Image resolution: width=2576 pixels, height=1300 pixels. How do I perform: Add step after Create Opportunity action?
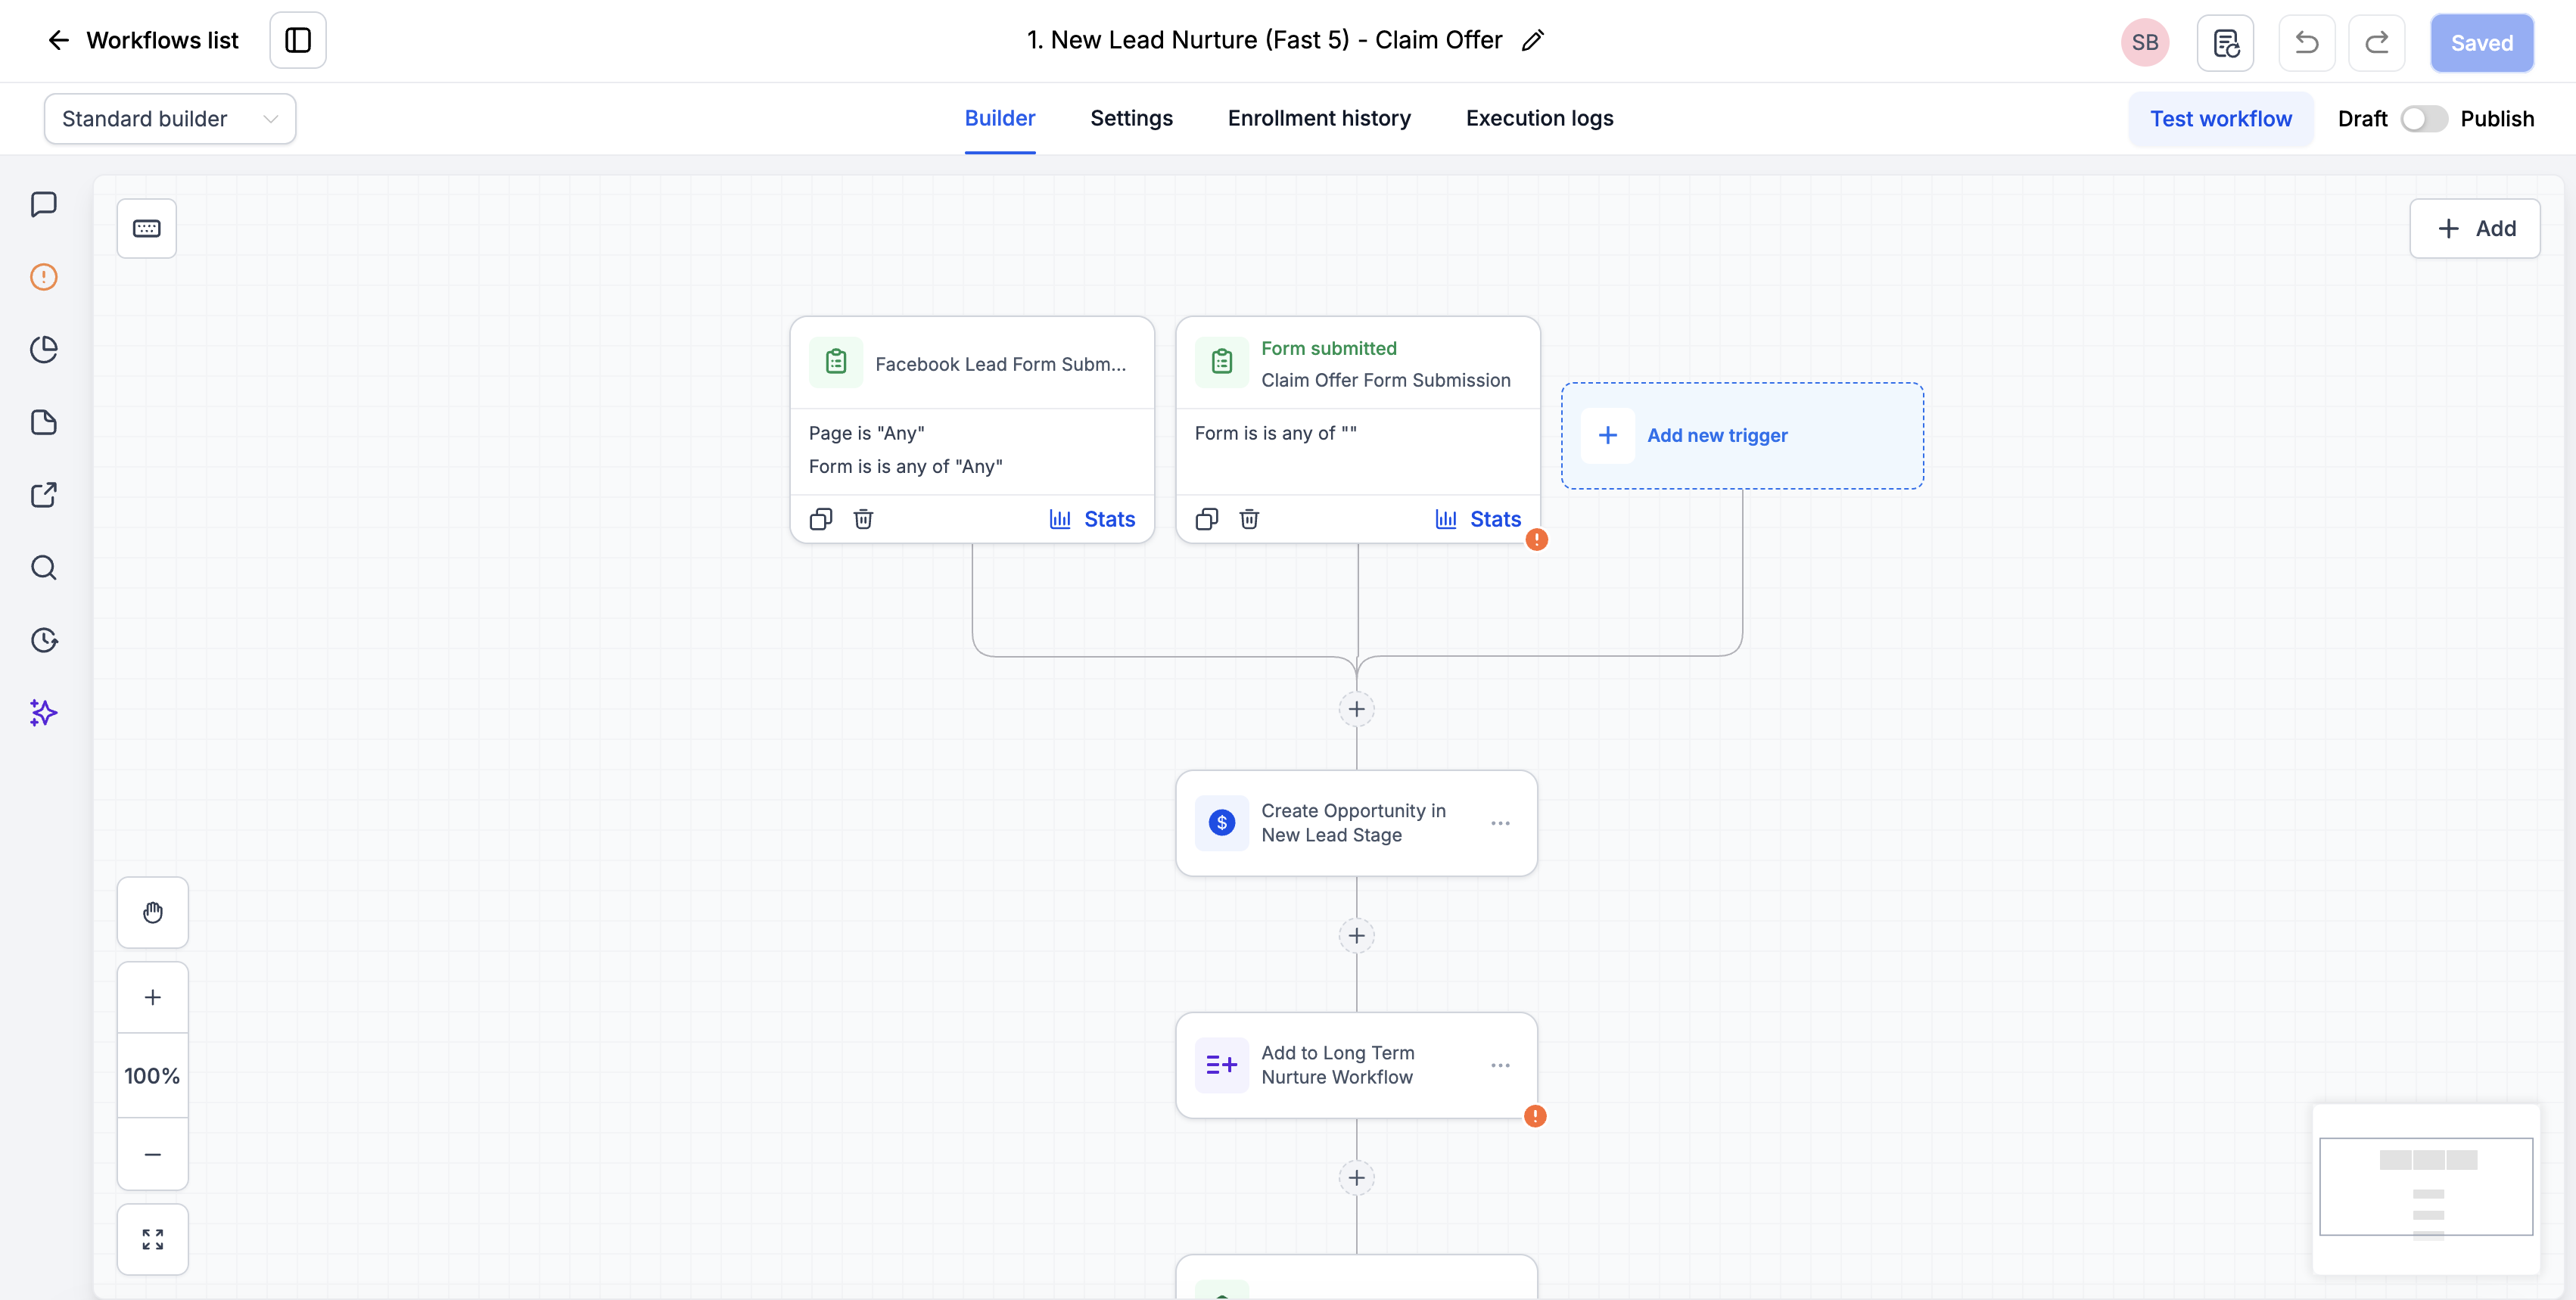pos(1357,936)
